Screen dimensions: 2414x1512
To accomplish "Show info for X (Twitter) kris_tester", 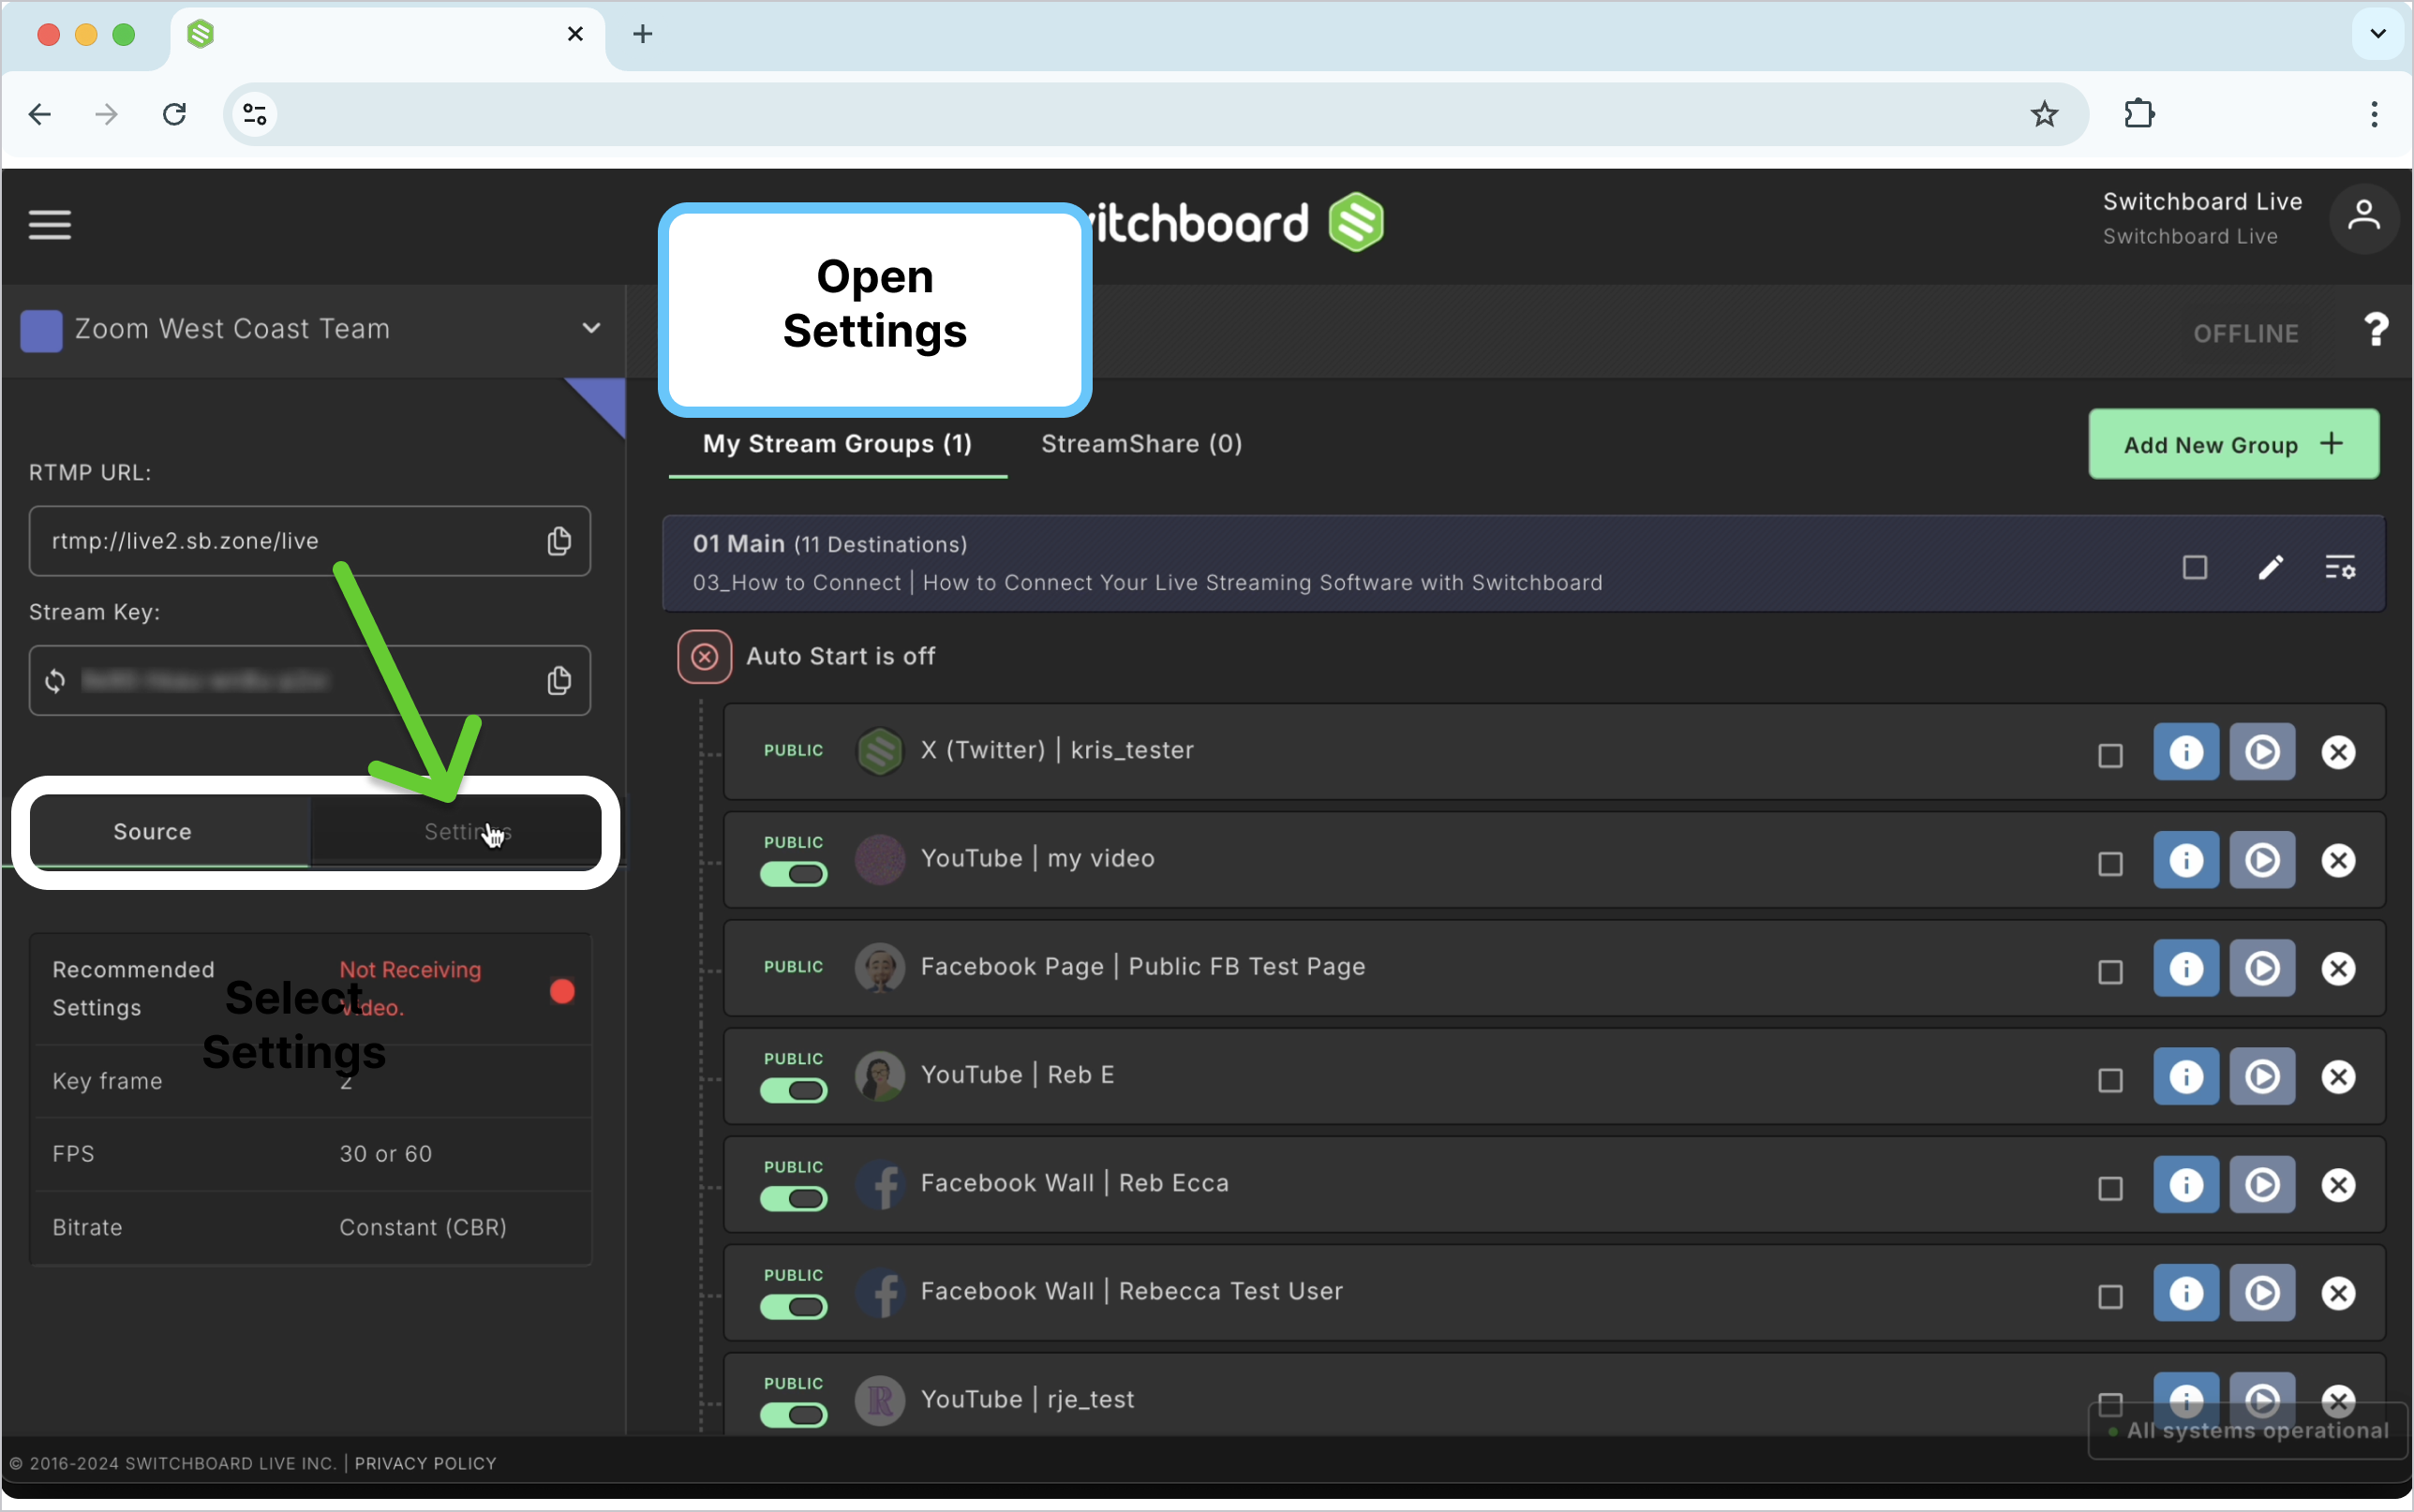I will (x=2186, y=752).
